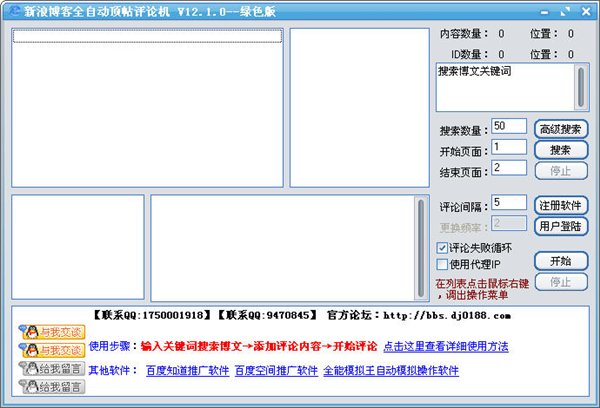Viewport: 600px width, 408px height.
Task: Click the 结束页面 input field
Action: click(x=509, y=168)
